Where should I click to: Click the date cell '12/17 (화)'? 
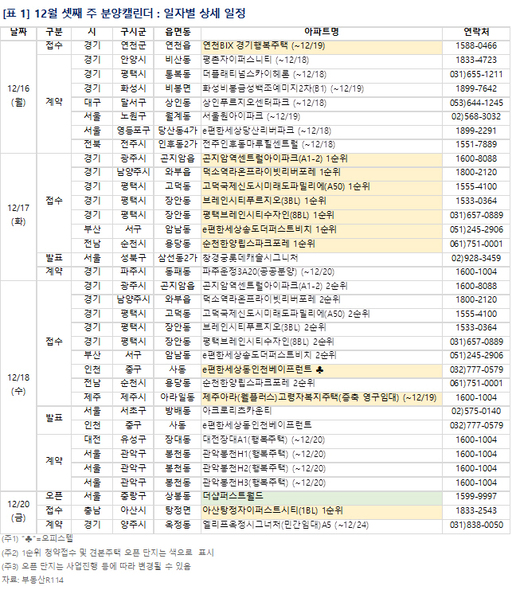[x=18, y=215]
